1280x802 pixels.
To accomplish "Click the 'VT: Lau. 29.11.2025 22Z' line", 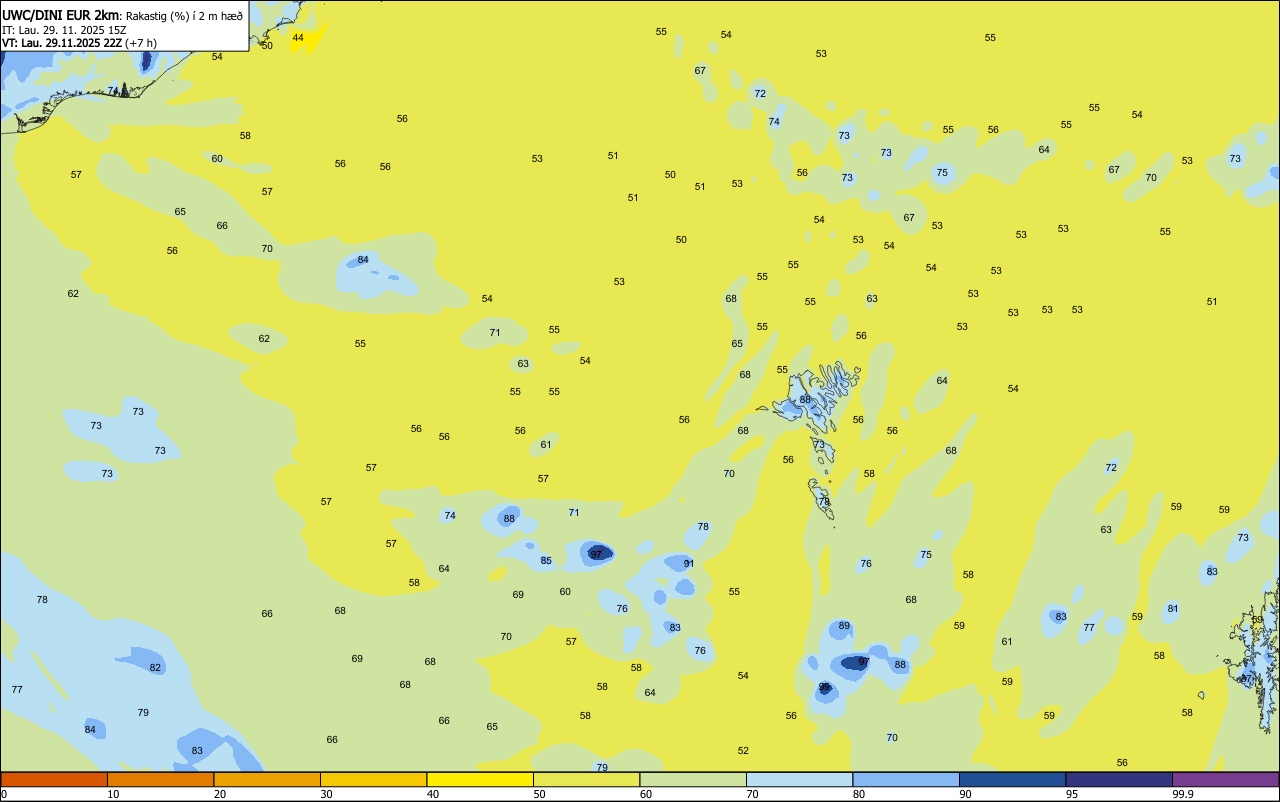I will 61,42.
